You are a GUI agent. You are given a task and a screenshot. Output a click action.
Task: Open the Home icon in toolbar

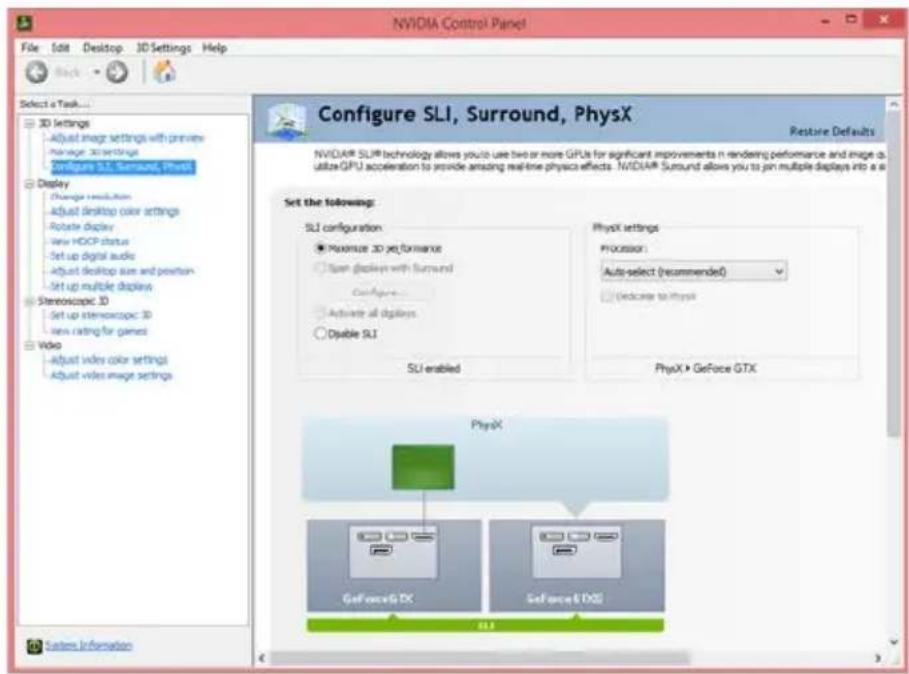[164, 72]
